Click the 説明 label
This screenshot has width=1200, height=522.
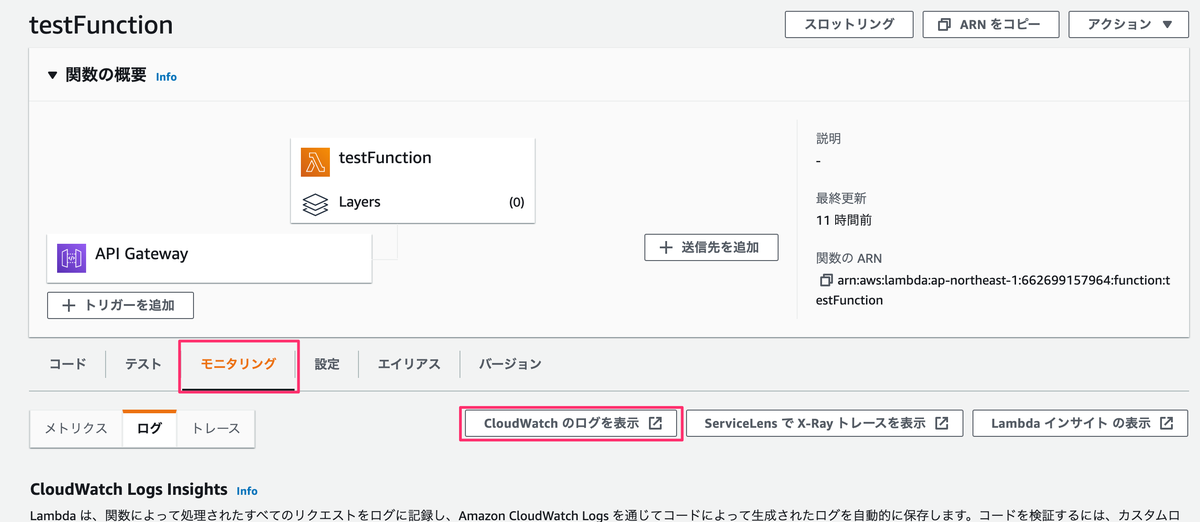click(x=829, y=139)
